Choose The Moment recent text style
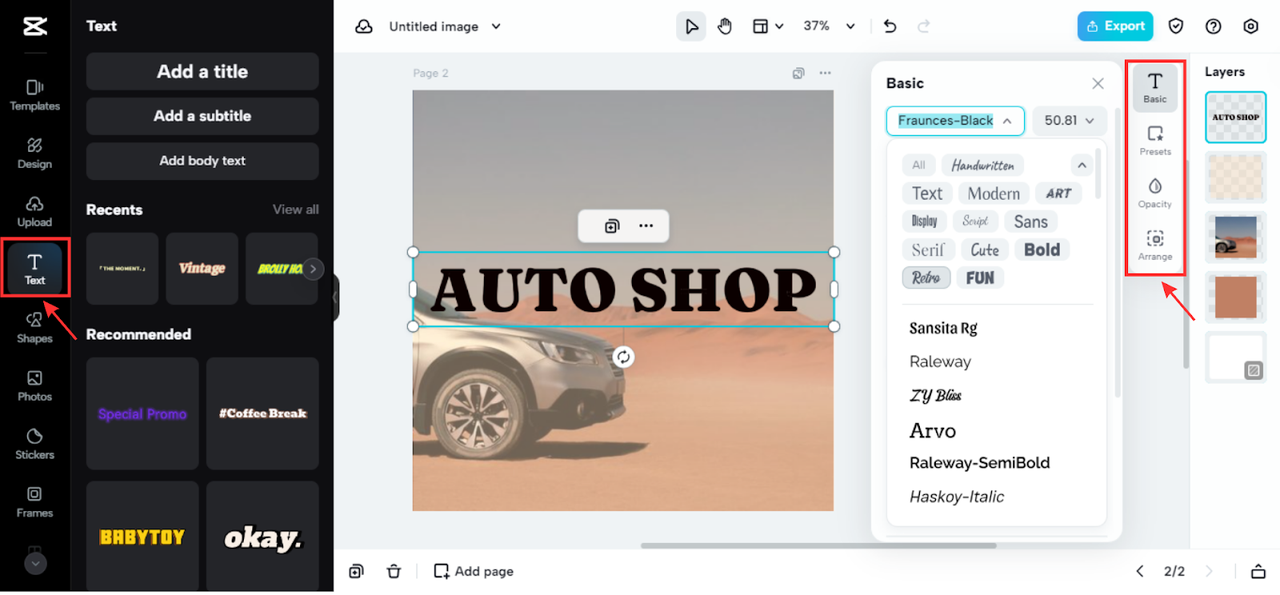This screenshot has width=1280, height=595. coord(122,268)
